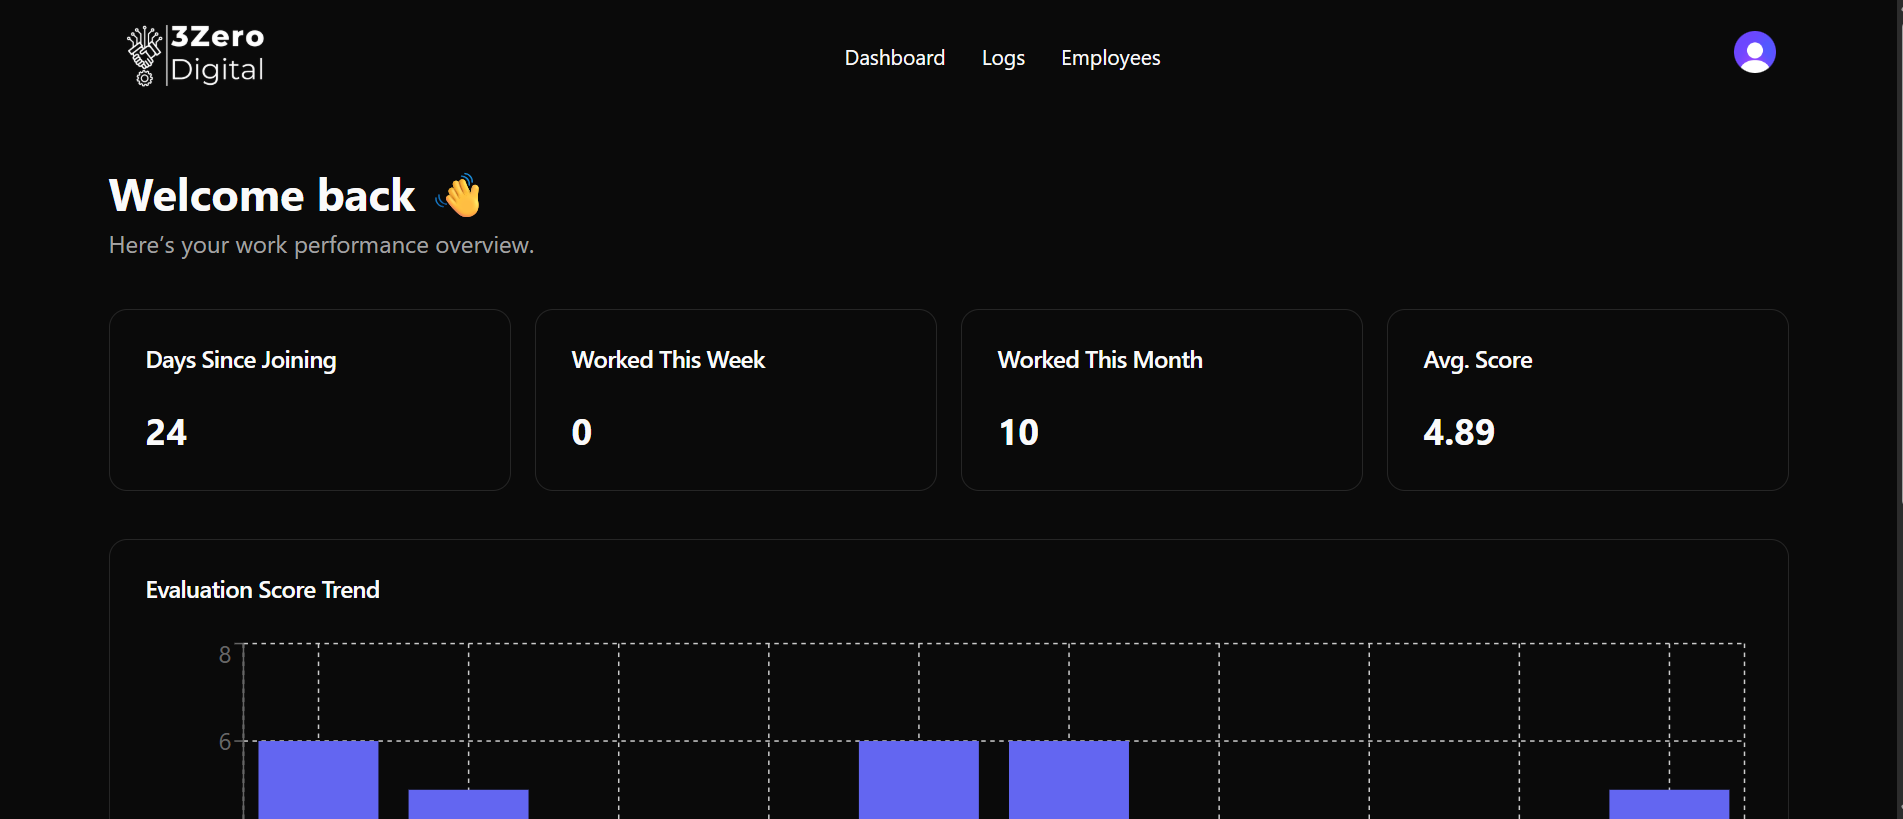Select the Avg. Score card title
Viewport: 1903px width, 819px height.
click(x=1477, y=360)
